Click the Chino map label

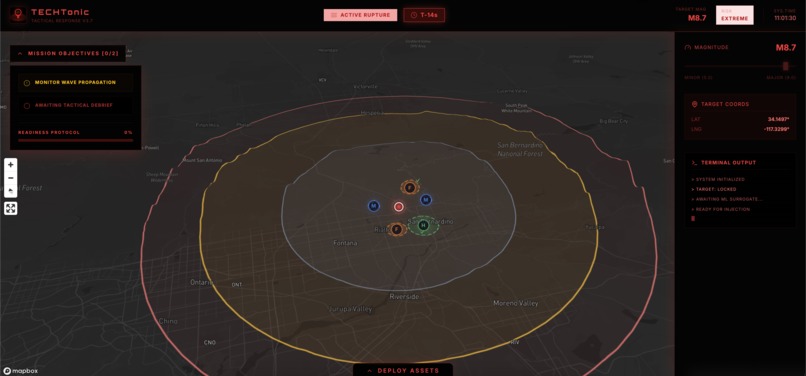[x=168, y=321]
